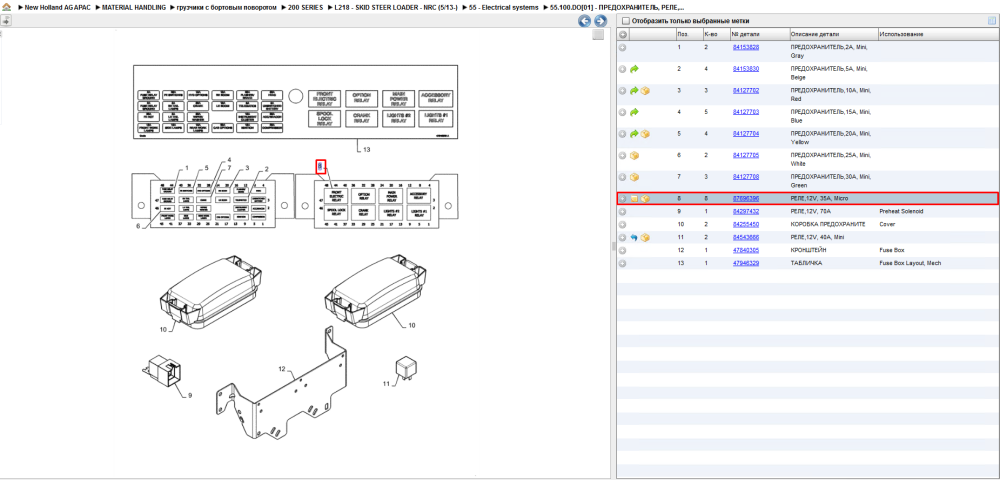Image resolution: width=1000 pixels, height=480 pixels.
Task: Click plus icon in parts table header
Action: point(623,34)
